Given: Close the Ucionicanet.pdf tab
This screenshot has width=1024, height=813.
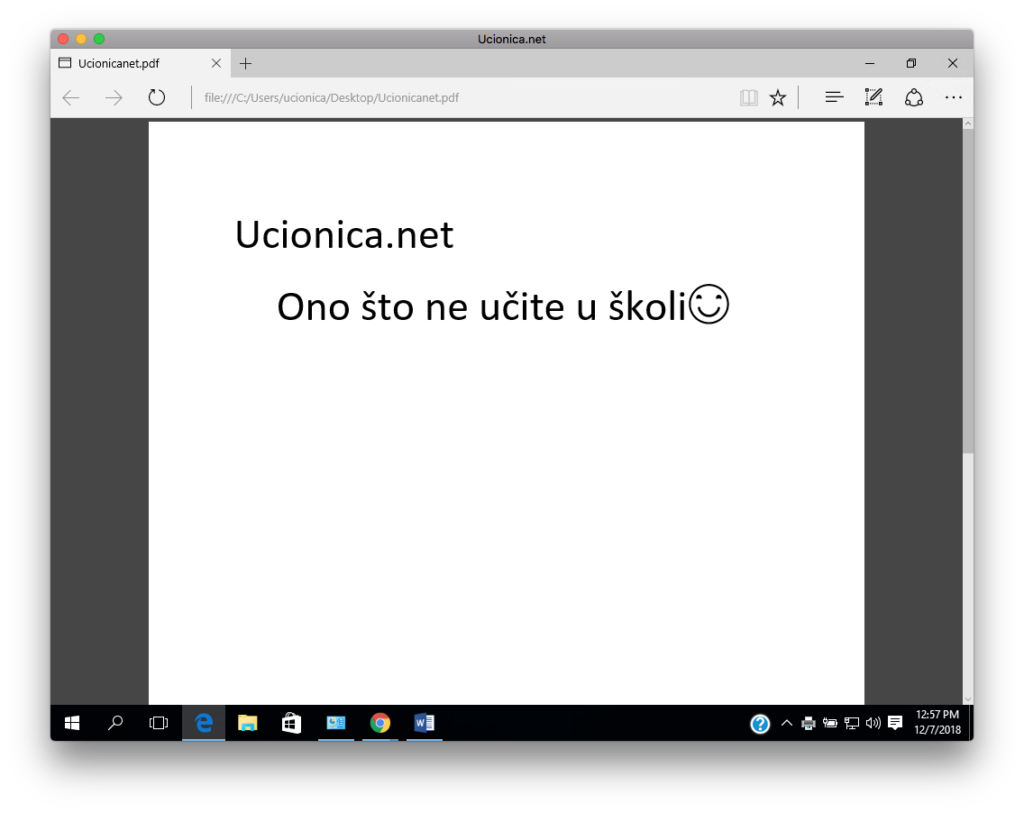Looking at the screenshot, I should (216, 63).
